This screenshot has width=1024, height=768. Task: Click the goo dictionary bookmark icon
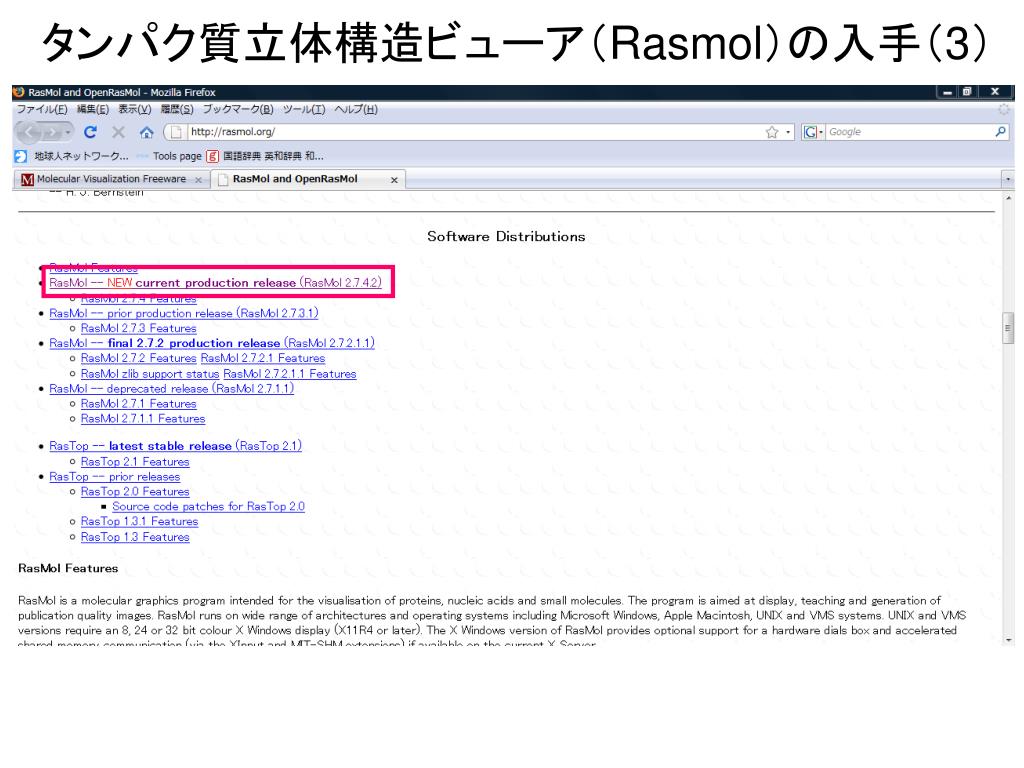(213, 156)
